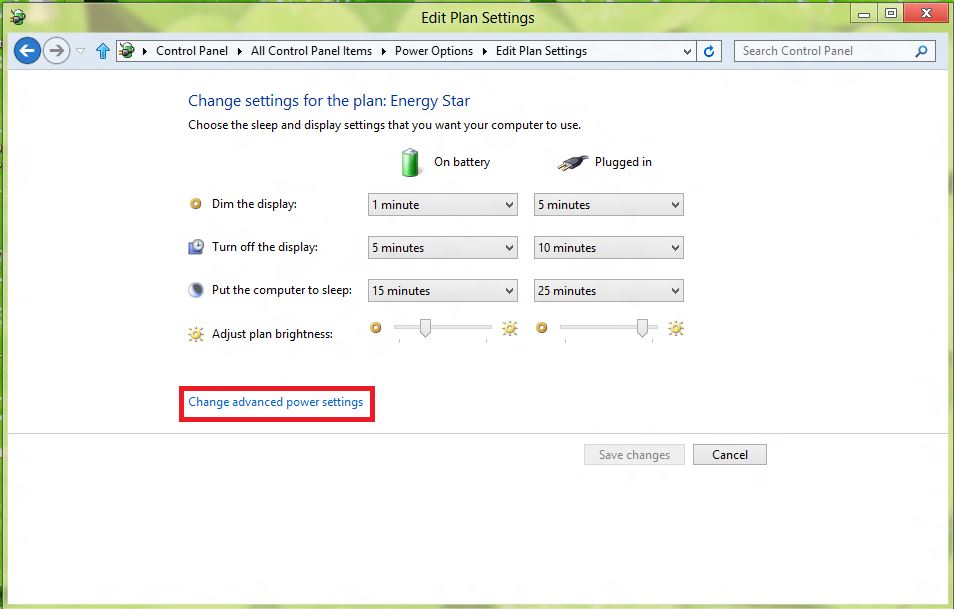This screenshot has height=609, width=954.
Task: Click the plugged in brightness slider thumb
Action: click(x=642, y=327)
